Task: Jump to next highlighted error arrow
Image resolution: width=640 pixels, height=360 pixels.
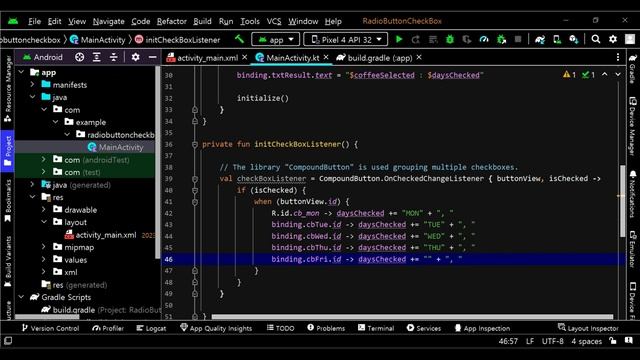Action: (618, 74)
